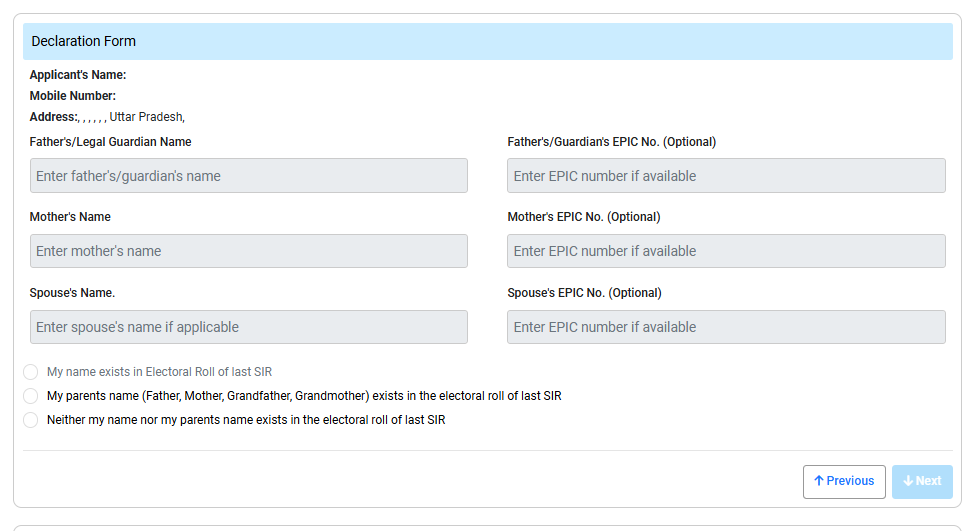
Task: Focus the Spouse's EPIC number input
Action: [x=726, y=327]
